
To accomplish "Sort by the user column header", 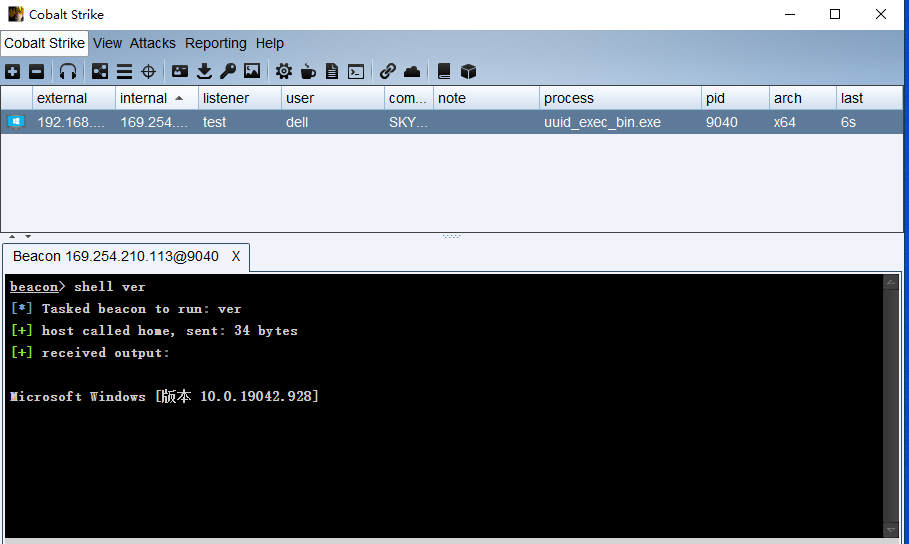I will click(x=333, y=98).
